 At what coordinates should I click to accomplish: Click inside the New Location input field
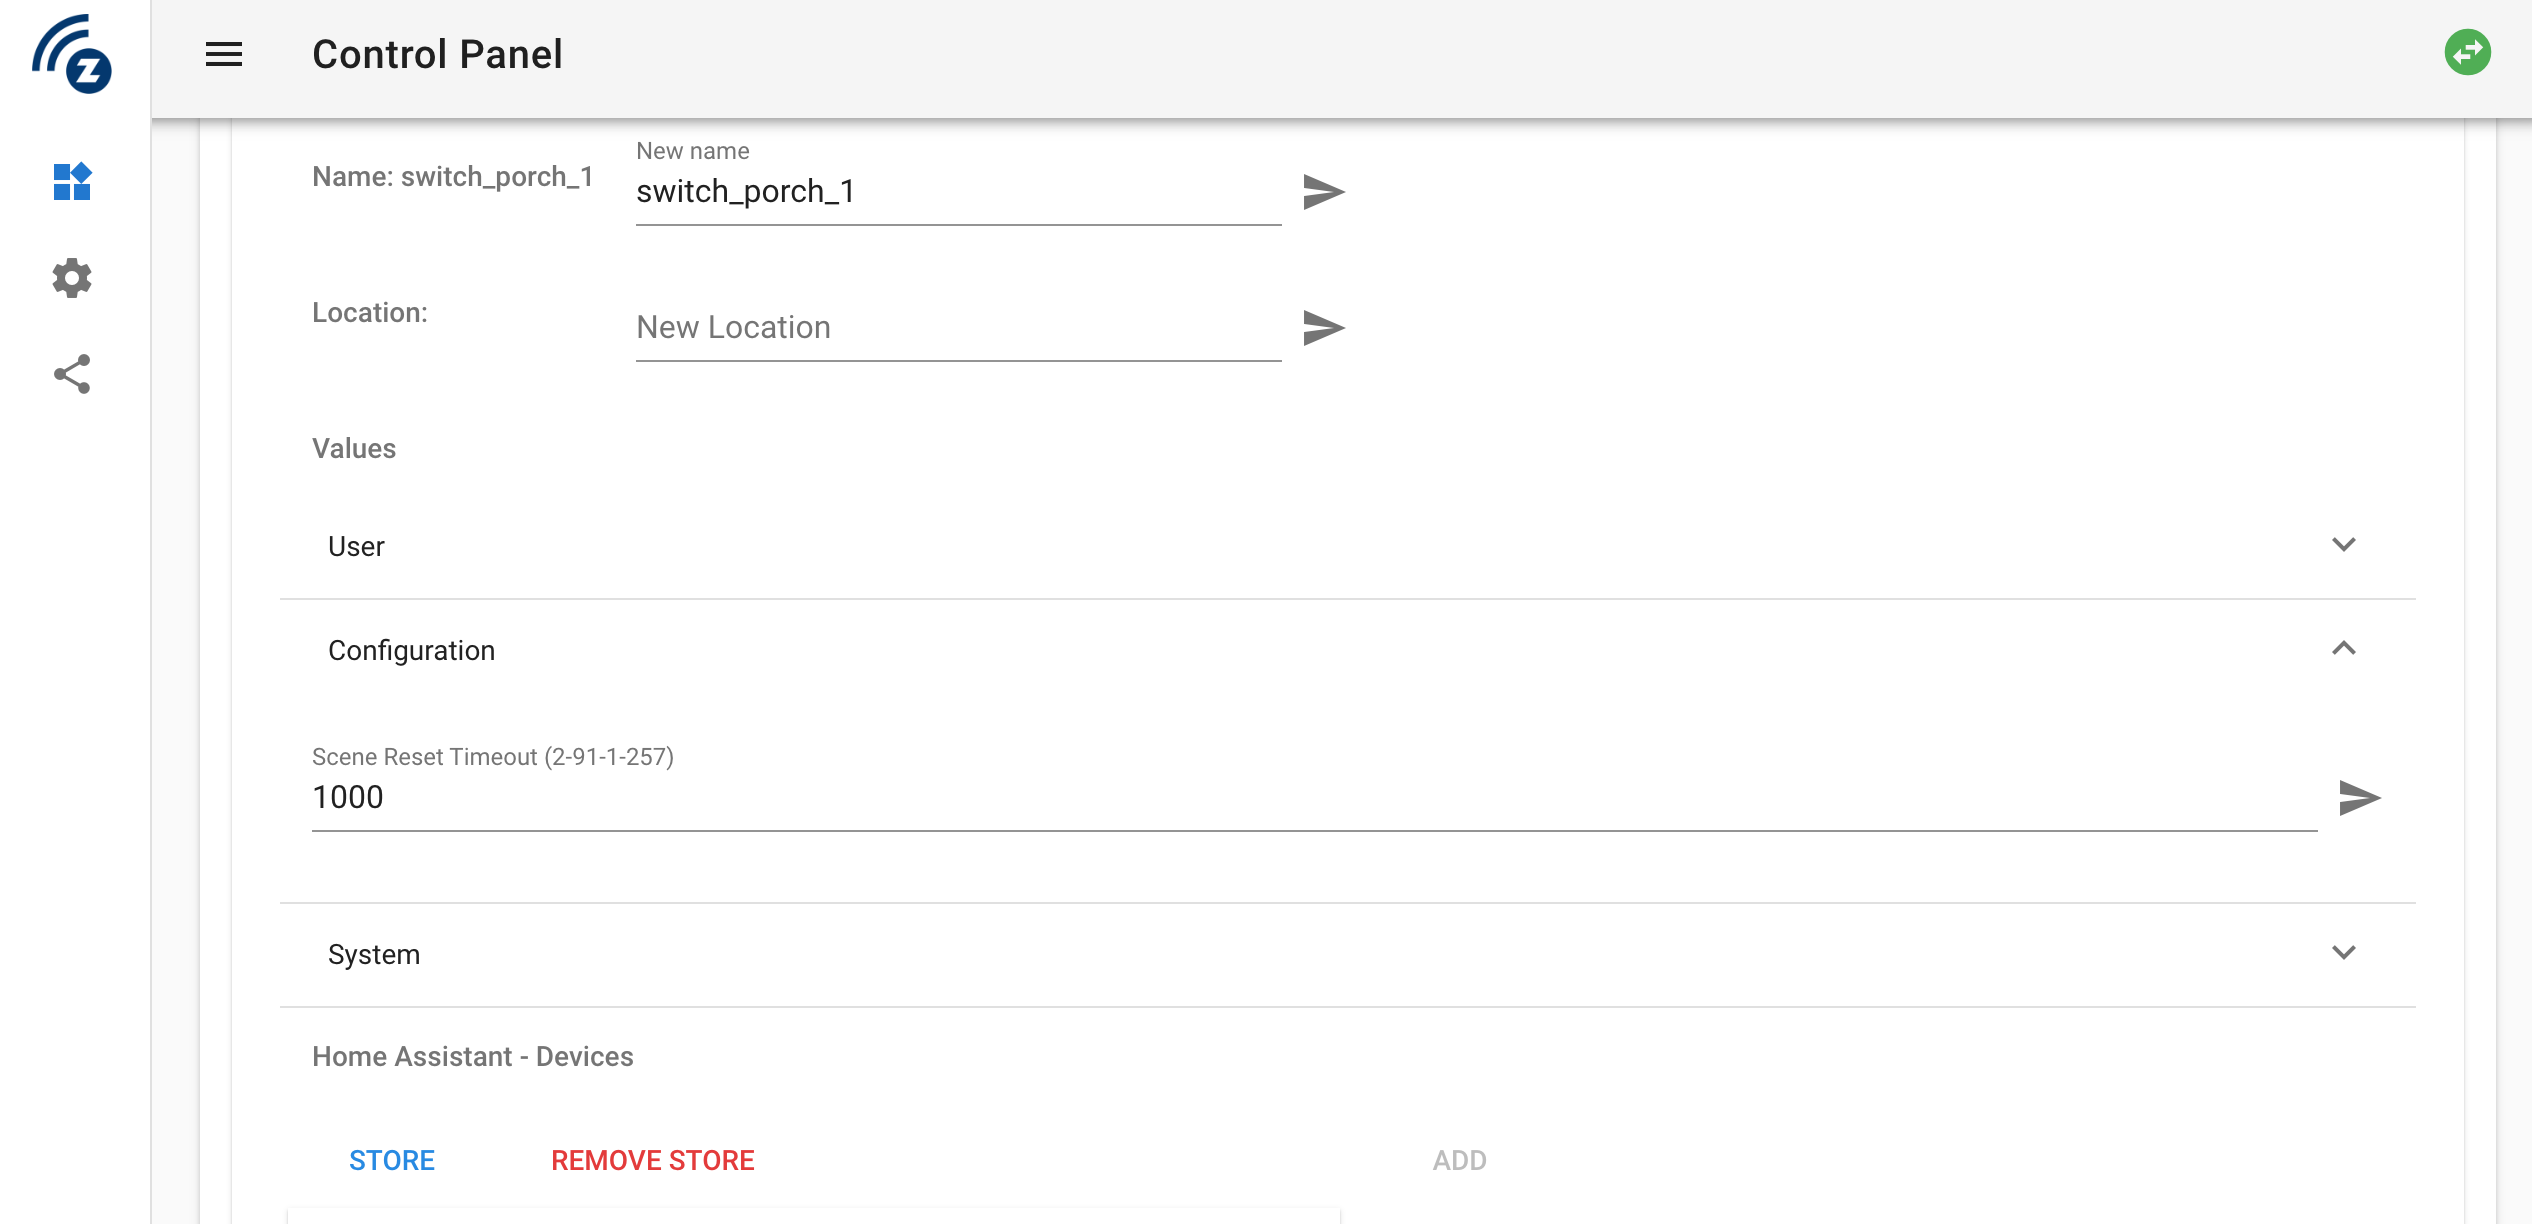point(950,326)
